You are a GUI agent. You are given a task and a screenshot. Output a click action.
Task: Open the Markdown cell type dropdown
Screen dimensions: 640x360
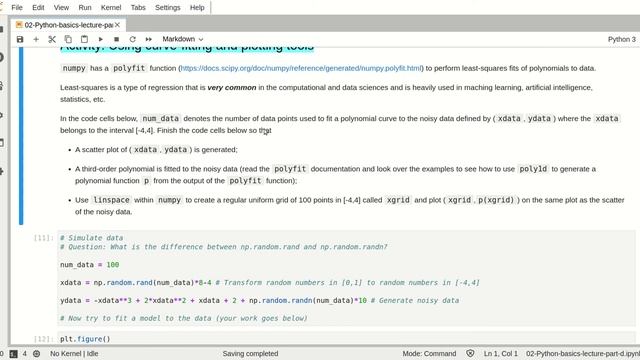(x=182, y=39)
